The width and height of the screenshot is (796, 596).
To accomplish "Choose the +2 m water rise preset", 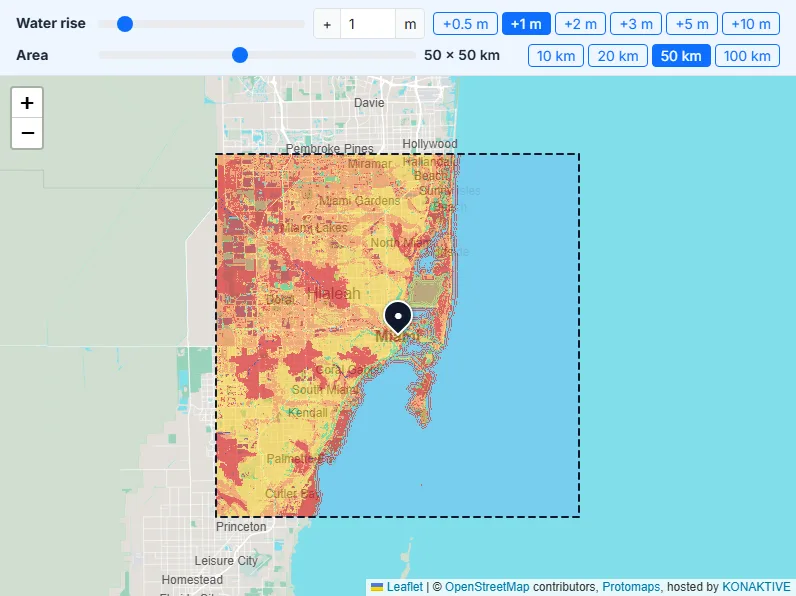I will point(580,24).
